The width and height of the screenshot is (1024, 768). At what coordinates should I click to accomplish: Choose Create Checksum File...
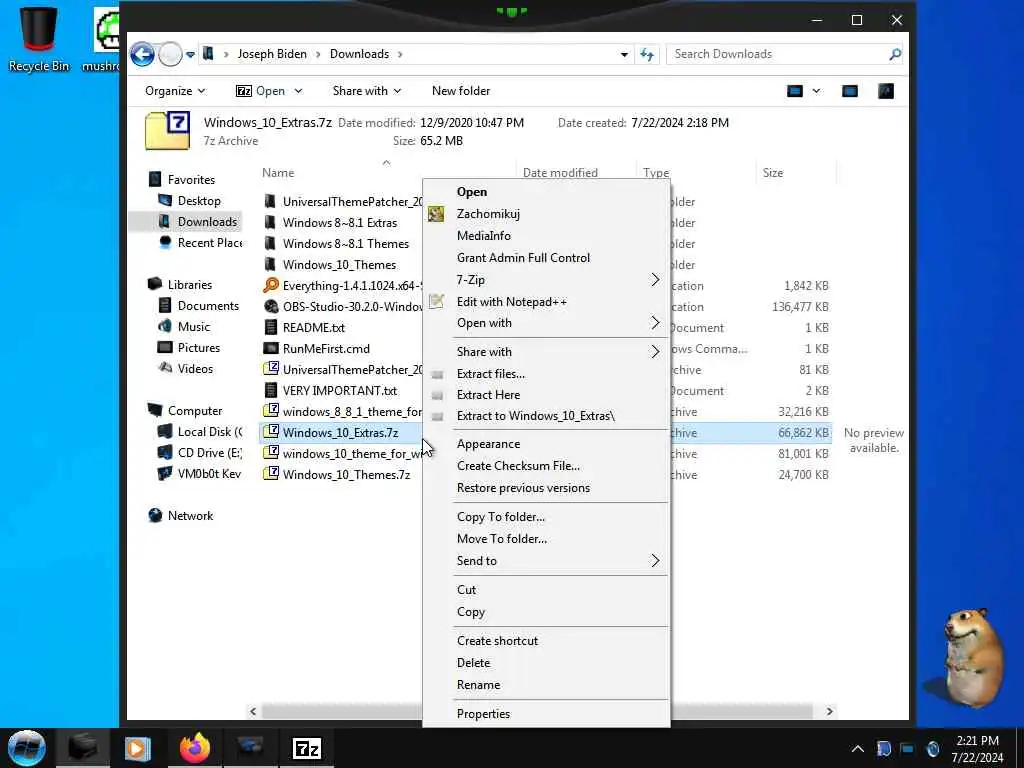tap(547, 466)
